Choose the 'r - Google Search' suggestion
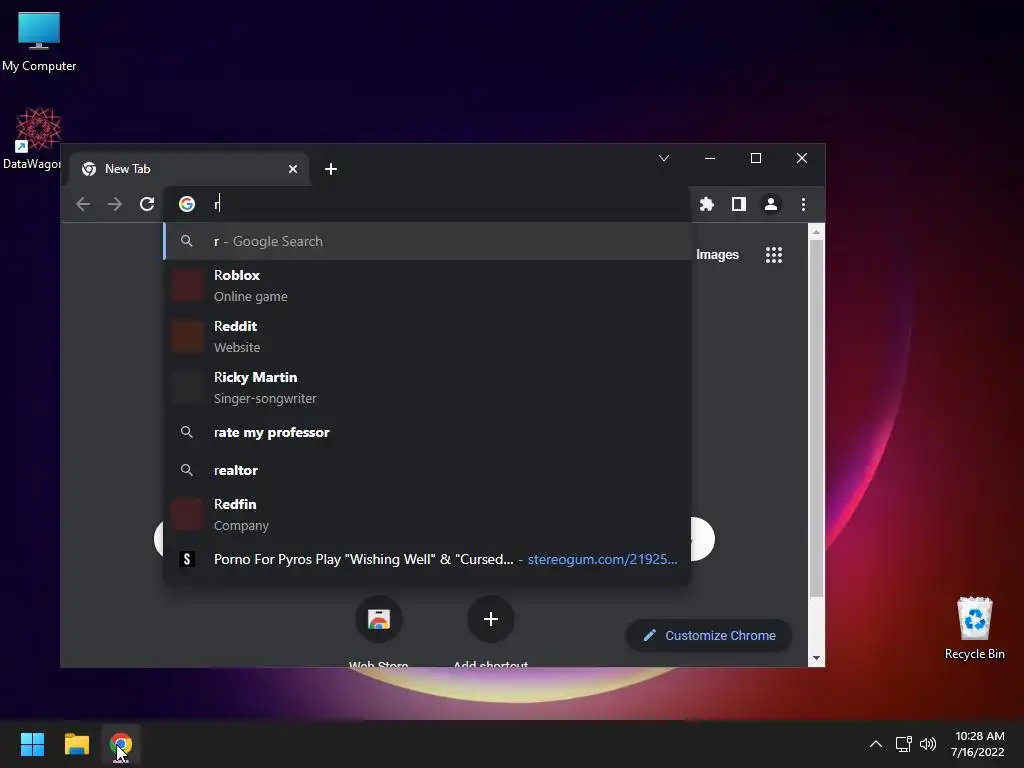 (x=428, y=242)
